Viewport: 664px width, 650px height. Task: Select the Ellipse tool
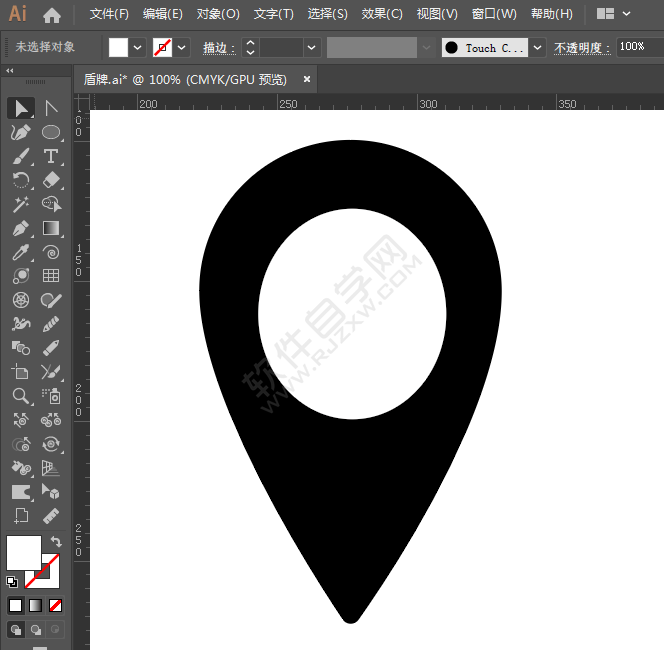click(x=51, y=132)
